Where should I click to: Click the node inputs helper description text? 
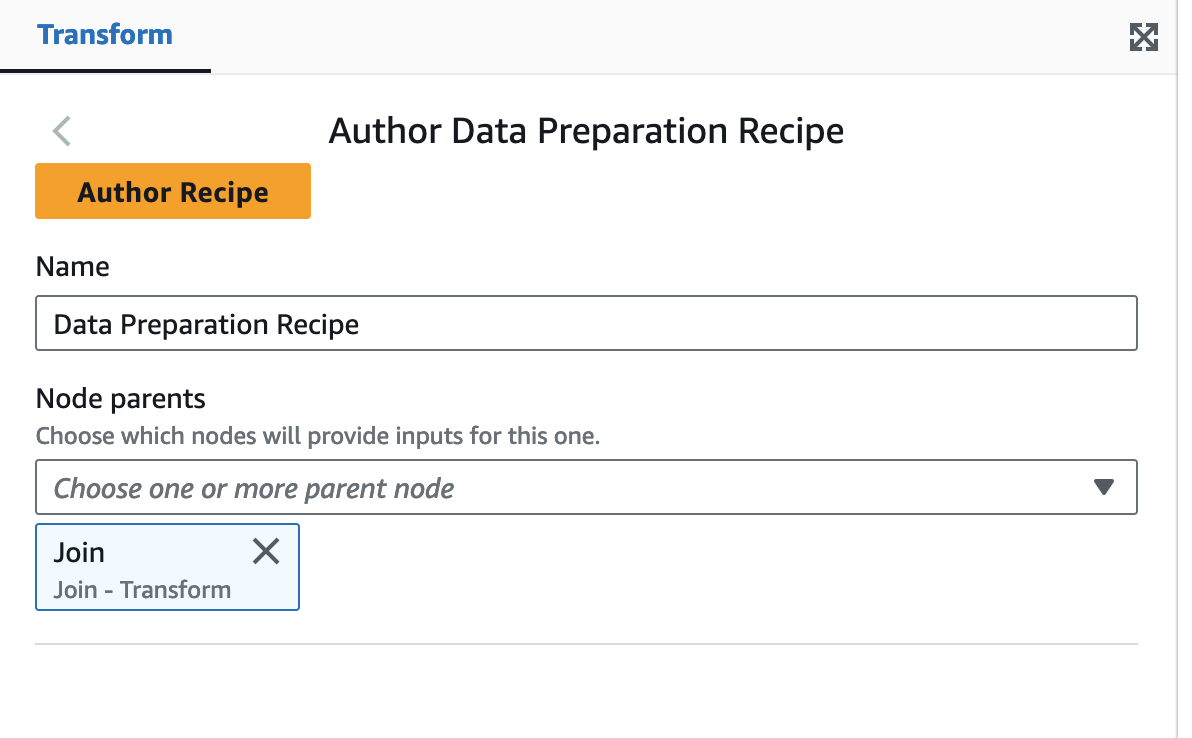317,437
